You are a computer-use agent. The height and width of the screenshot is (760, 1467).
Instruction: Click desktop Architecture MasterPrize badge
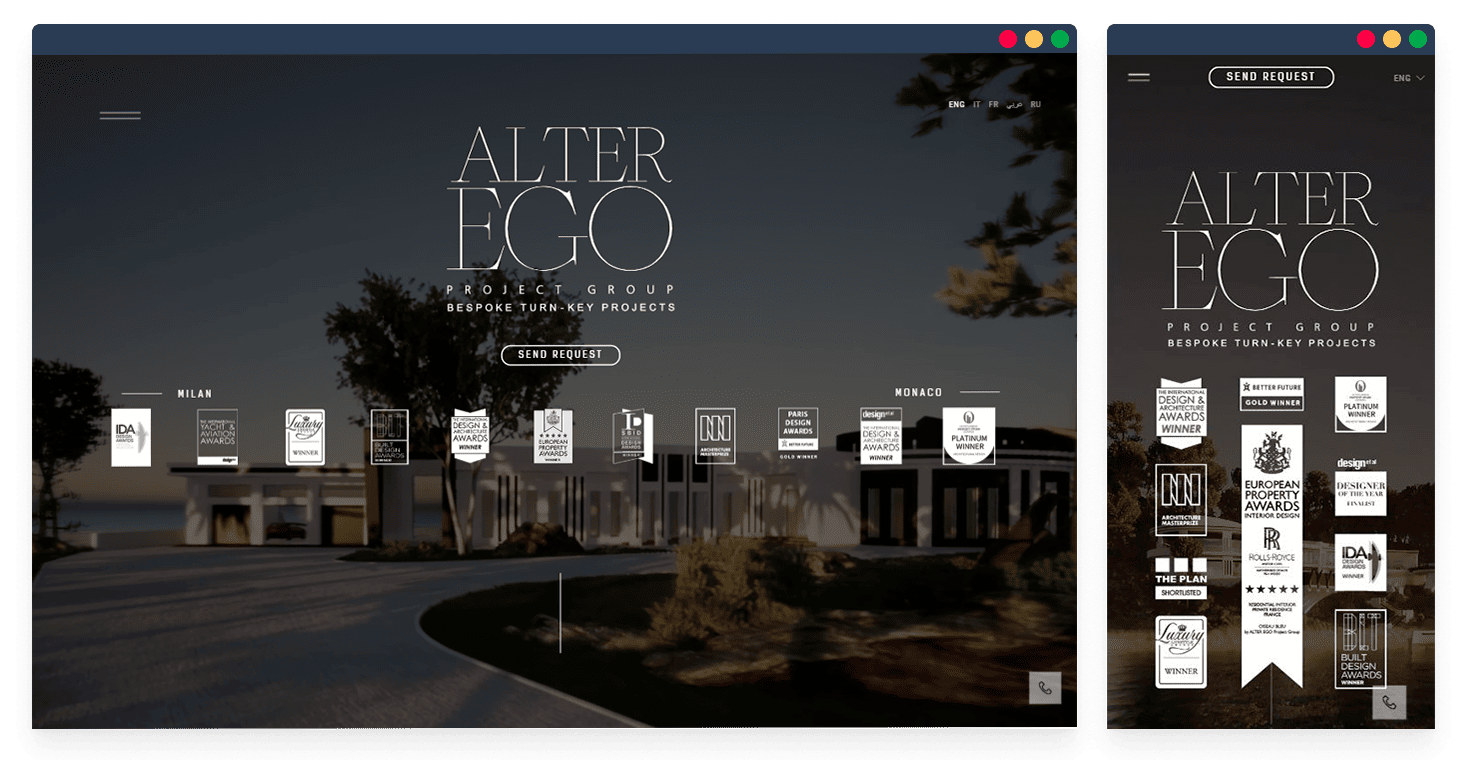[x=715, y=436]
